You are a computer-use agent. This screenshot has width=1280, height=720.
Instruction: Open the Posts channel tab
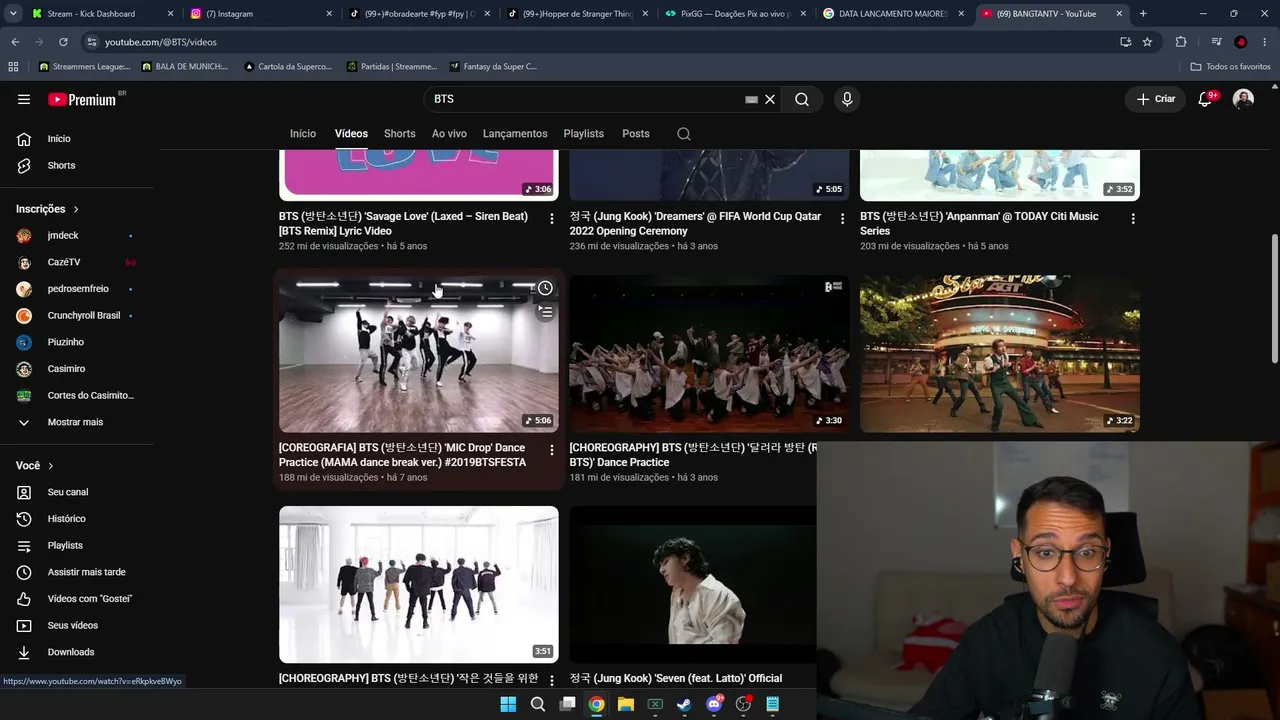[635, 133]
